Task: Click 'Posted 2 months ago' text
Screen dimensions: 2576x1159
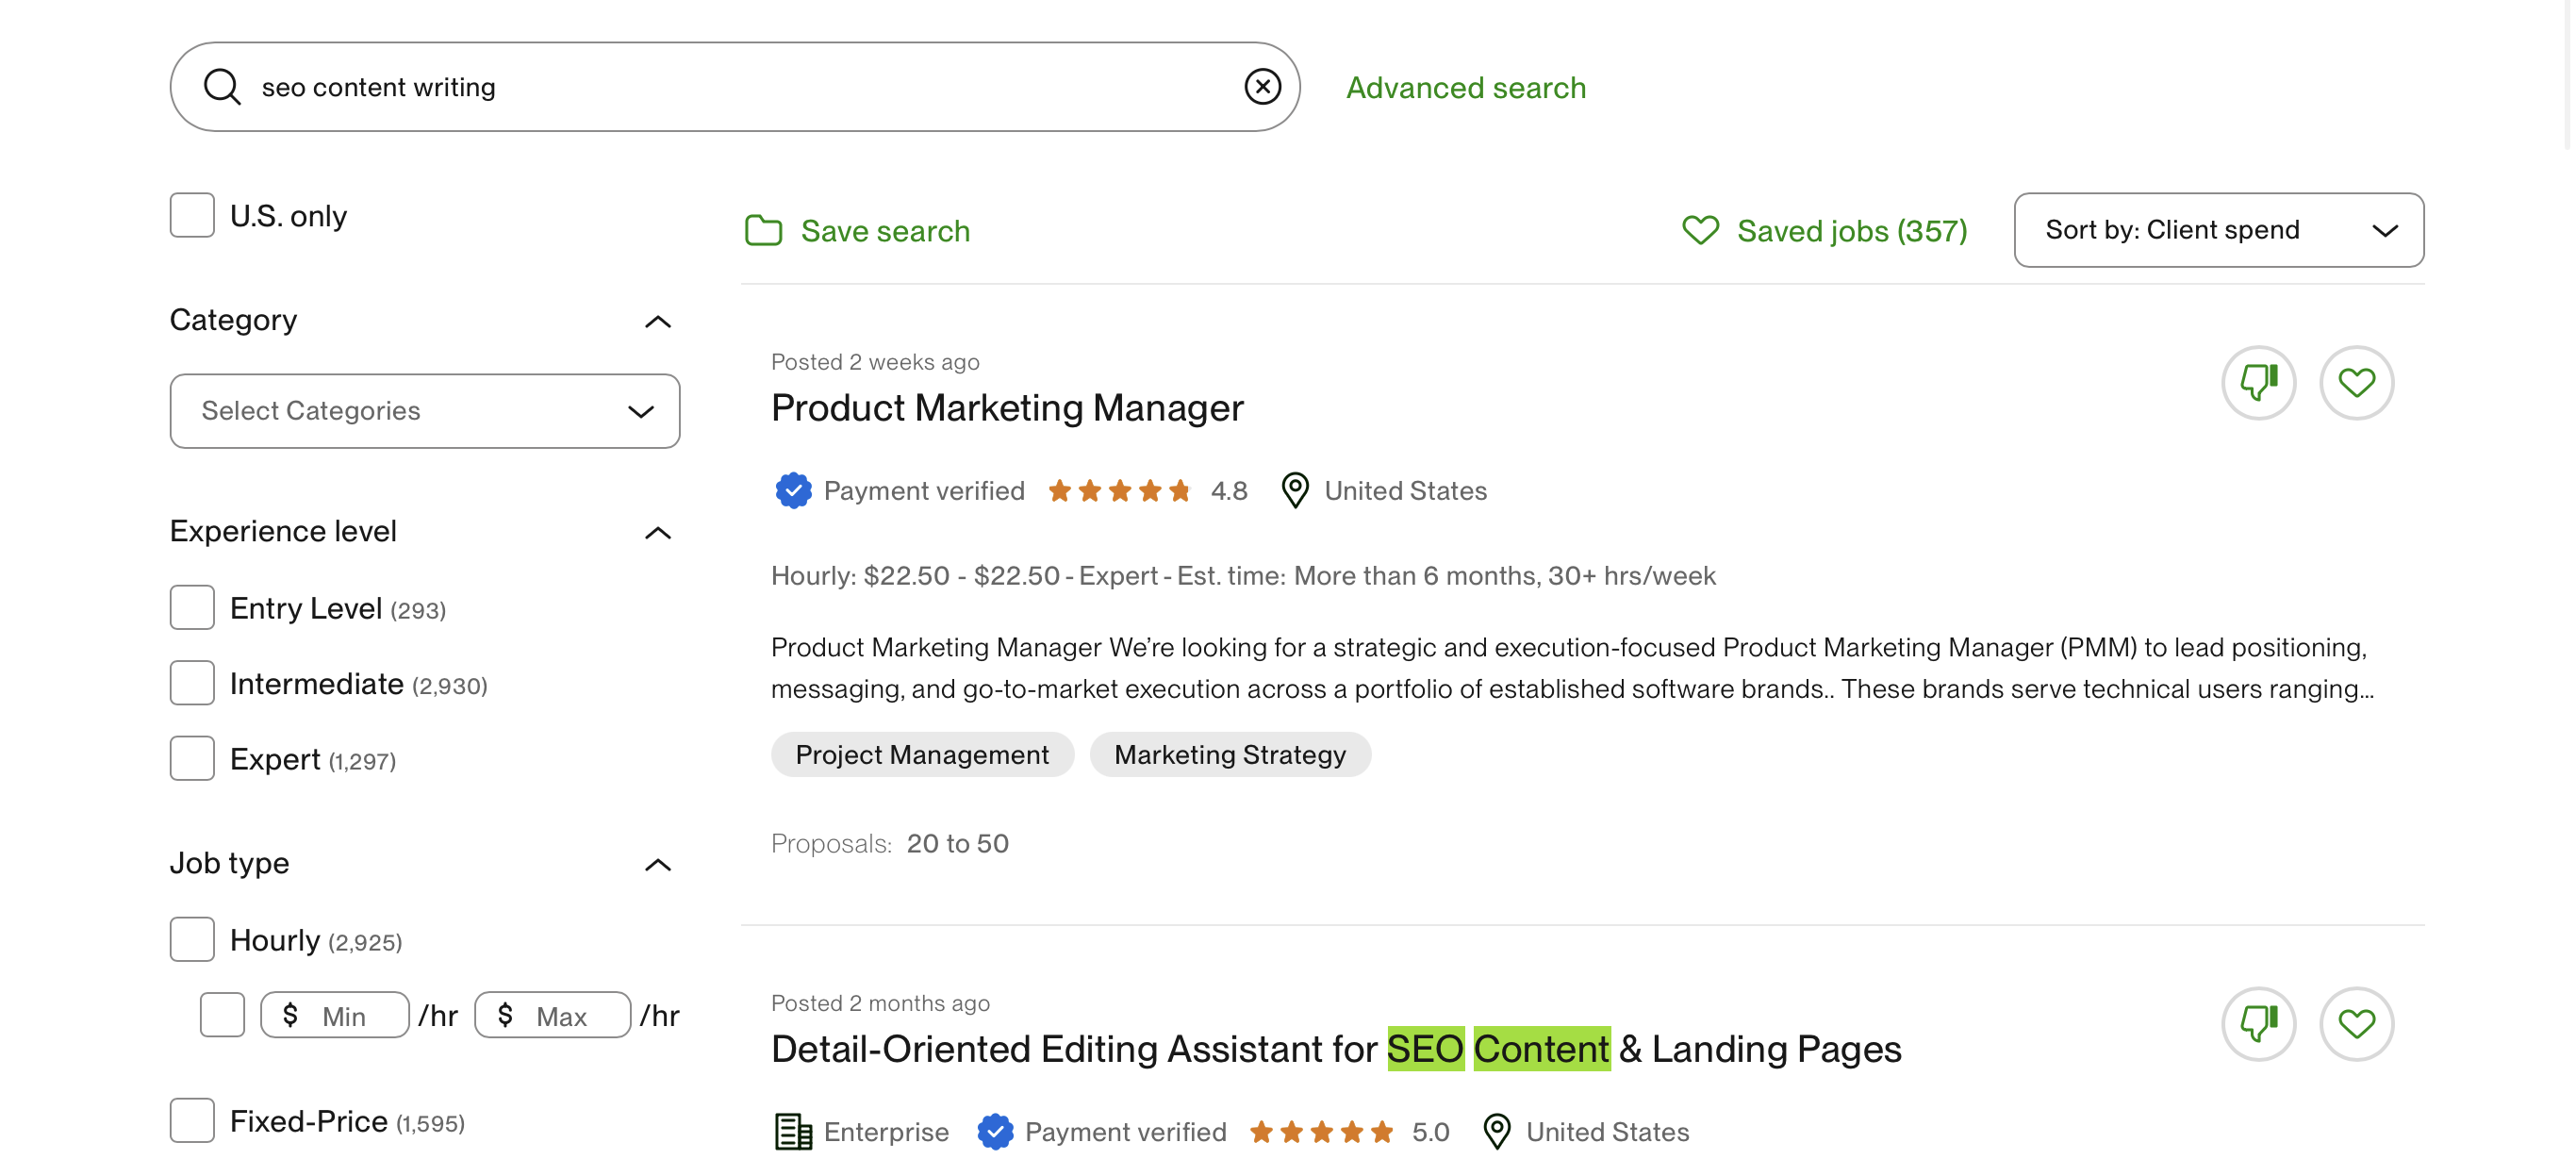Action: pos(880,1003)
